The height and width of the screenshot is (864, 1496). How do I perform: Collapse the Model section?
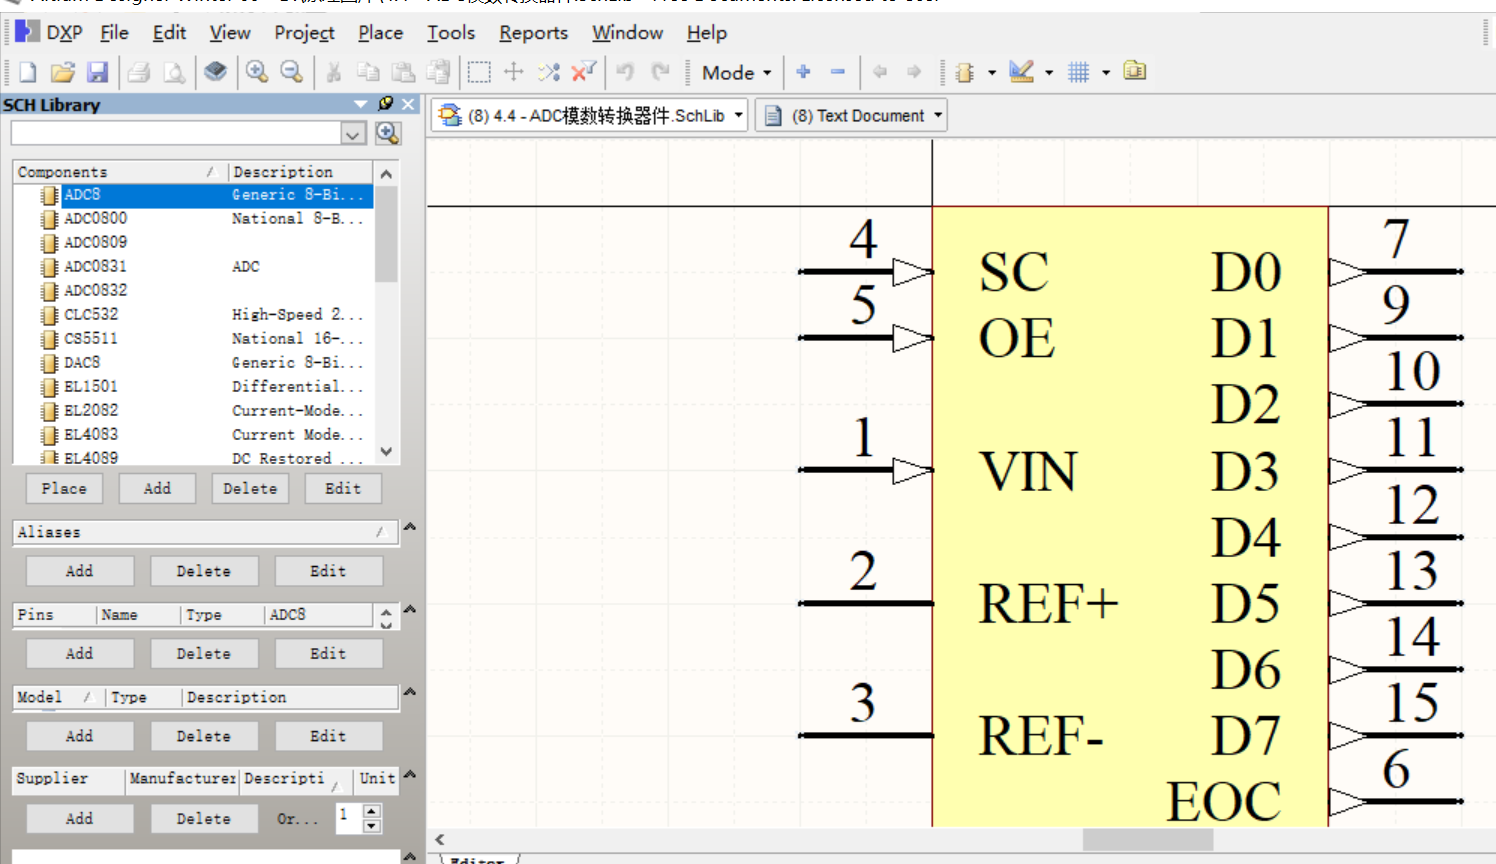tap(409, 691)
